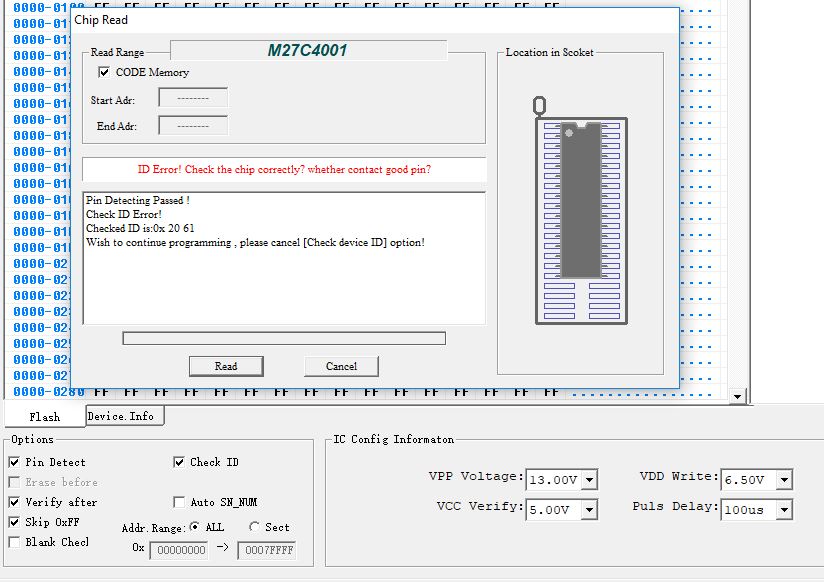824x582 pixels.
Task: Disable the Check ID option
Action: tap(179, 462)
